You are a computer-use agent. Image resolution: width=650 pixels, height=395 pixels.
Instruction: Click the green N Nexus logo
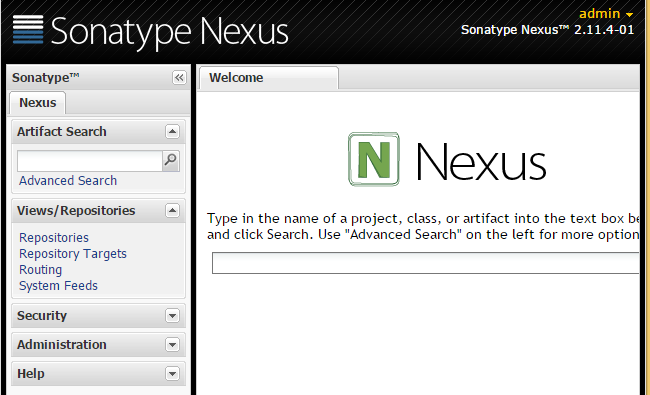[x=374, y=159]
